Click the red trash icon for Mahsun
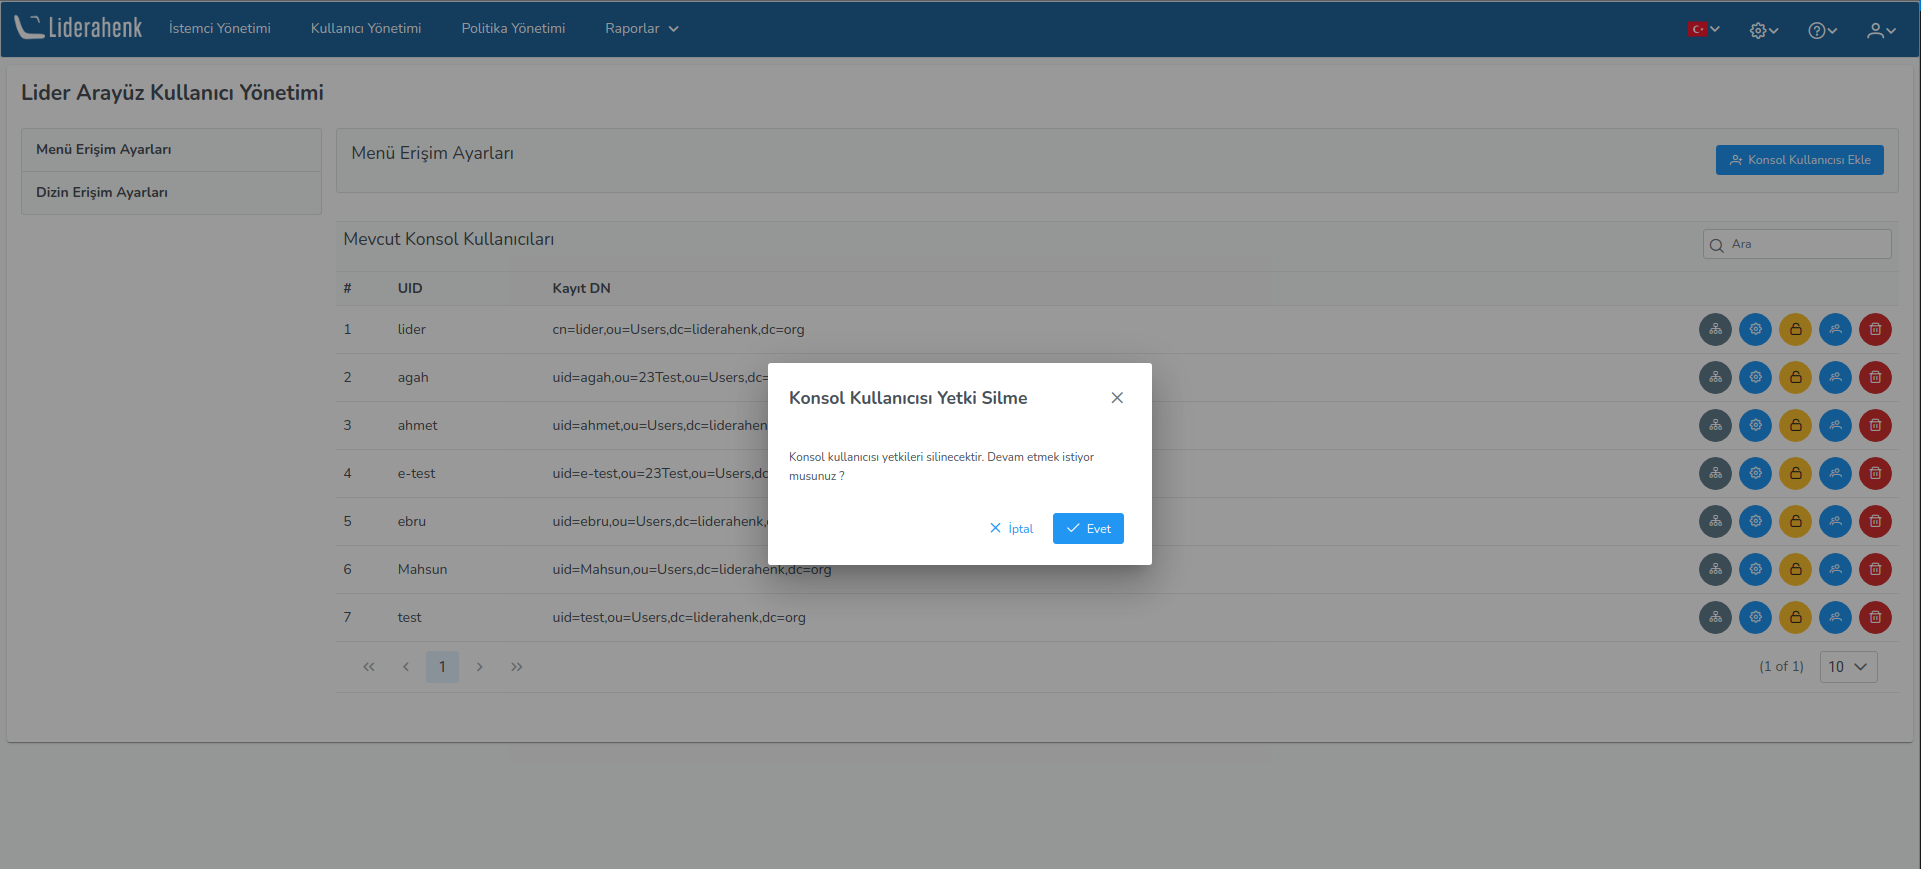Image resolution: width=1921 pixels, height=869 pixels. [1875, 569]
